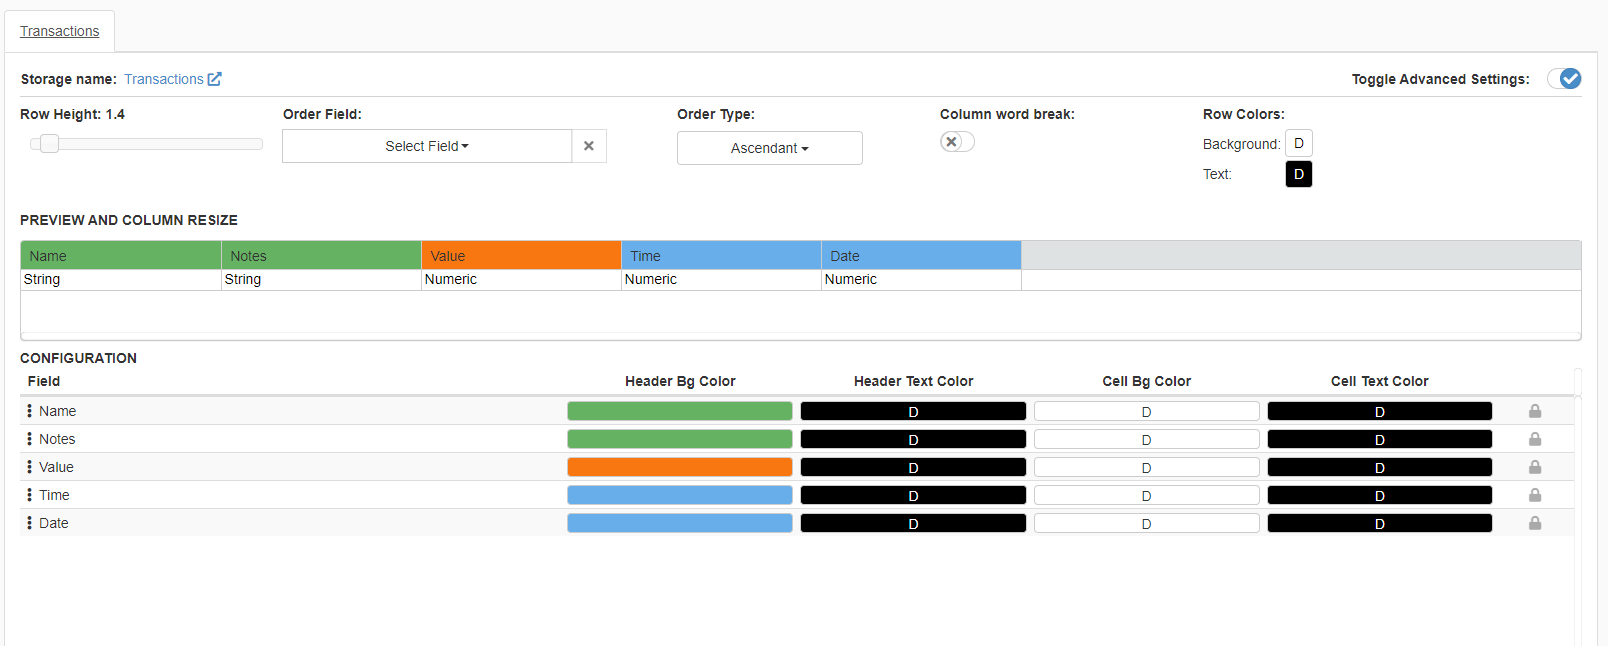Click the Row Colors Text black swatch
Viewport: 1608px width, 646px height.
click(1298, 174)
